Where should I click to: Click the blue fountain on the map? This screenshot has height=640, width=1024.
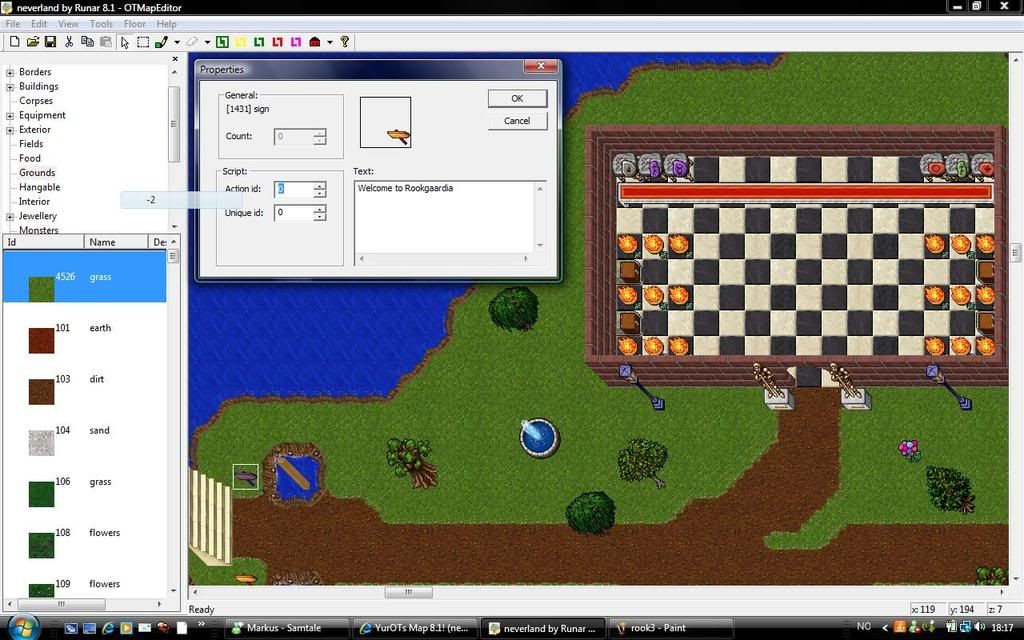[539, 437]
